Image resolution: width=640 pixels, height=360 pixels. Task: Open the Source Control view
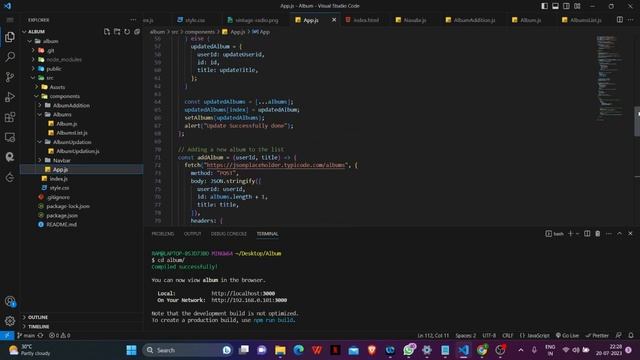click(10, 77)
